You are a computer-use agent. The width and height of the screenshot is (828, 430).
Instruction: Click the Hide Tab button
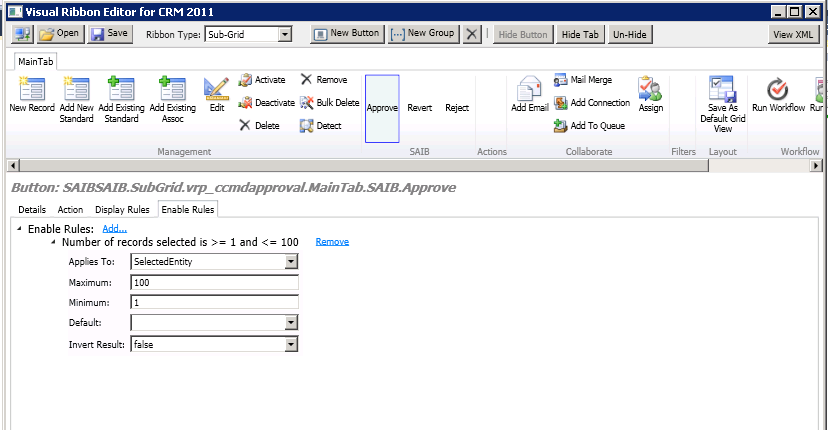pyautogui.click(x=580, y=34)
